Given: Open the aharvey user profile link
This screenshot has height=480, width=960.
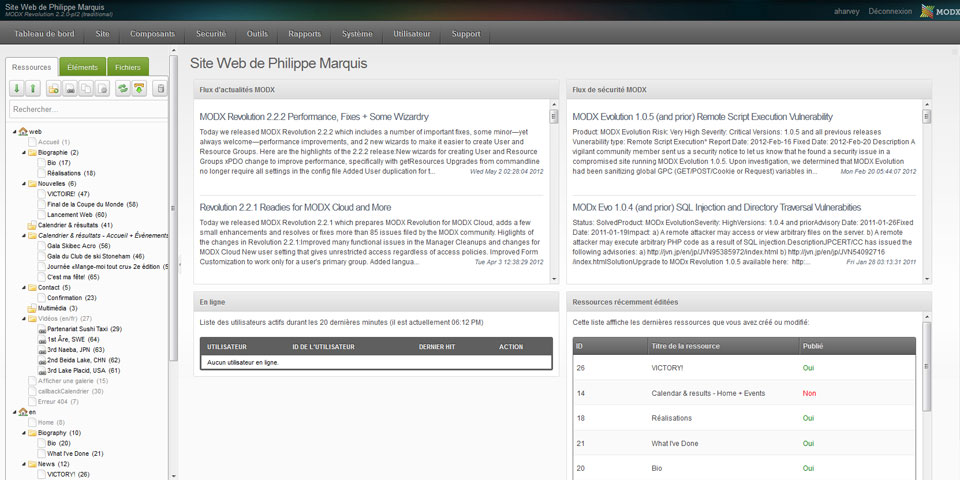Looking at the screenshot, I should pyautogui.click(x=847, y=12).
